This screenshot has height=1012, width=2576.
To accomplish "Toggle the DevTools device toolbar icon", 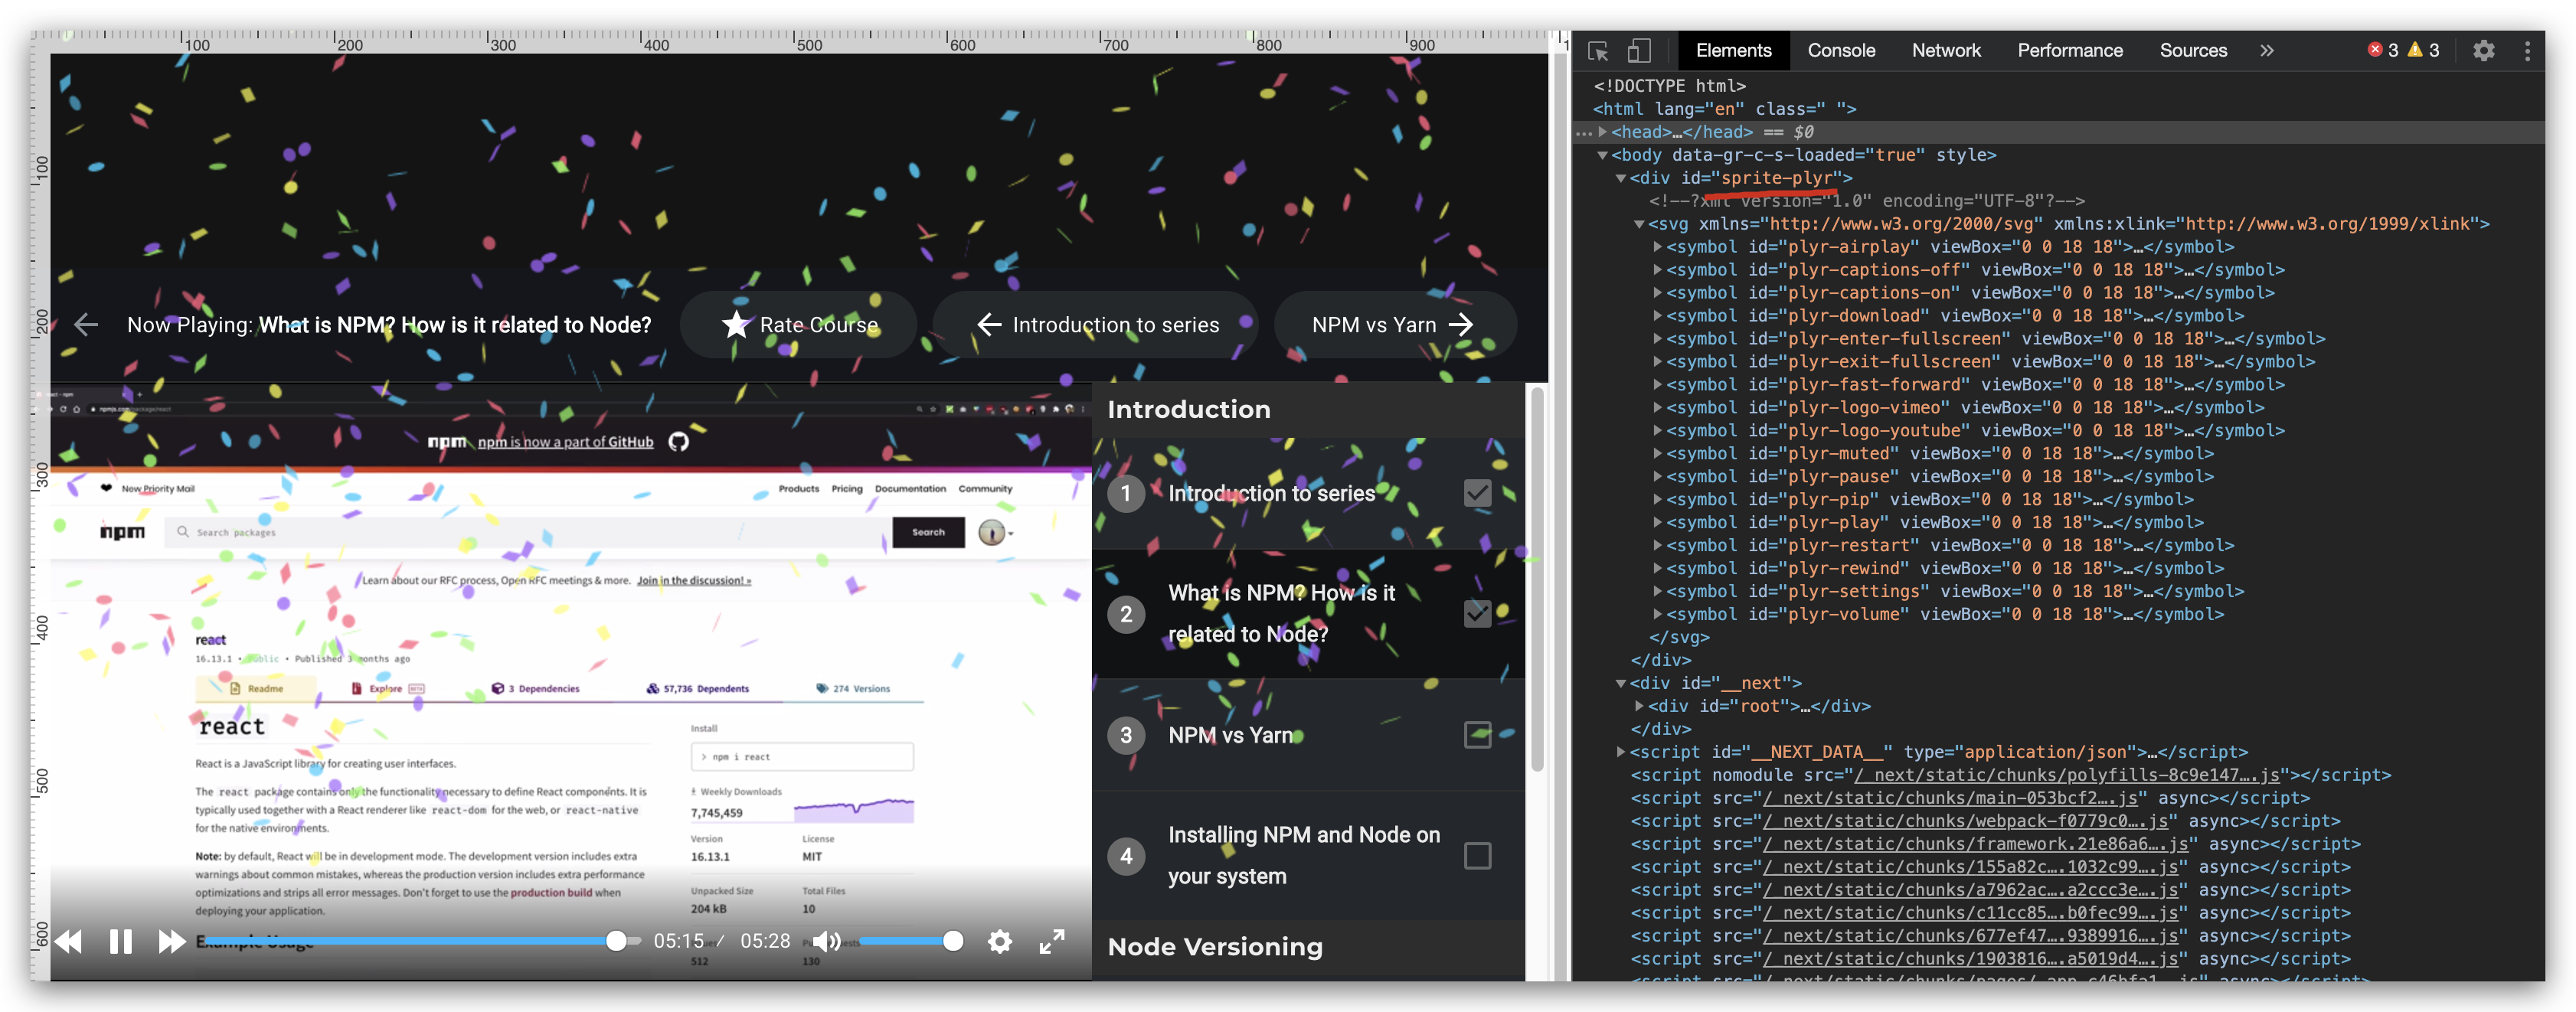I will [1638, 50].
